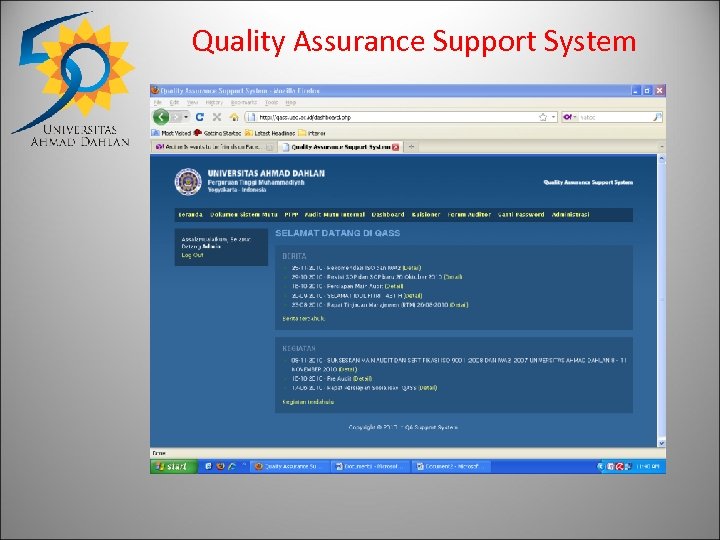
Task: Switch to the first Yahoo-icon browser tab
Action: [214, 147]
